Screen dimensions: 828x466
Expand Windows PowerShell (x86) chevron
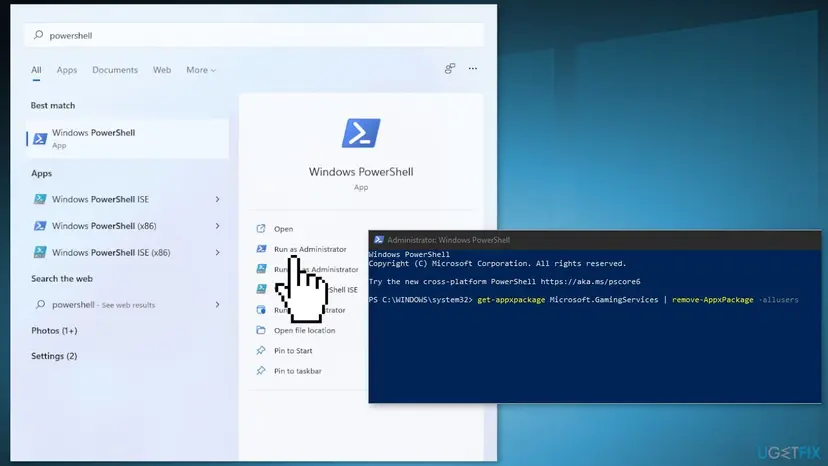coord(217,226)
